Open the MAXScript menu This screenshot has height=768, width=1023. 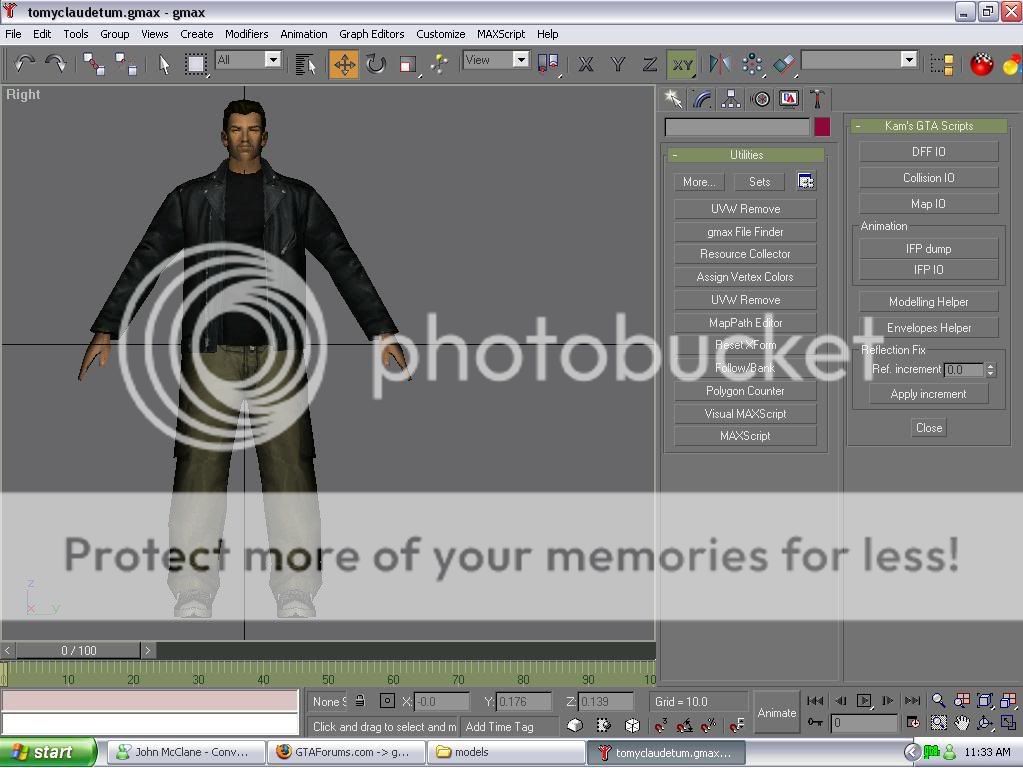pos(500,34)
